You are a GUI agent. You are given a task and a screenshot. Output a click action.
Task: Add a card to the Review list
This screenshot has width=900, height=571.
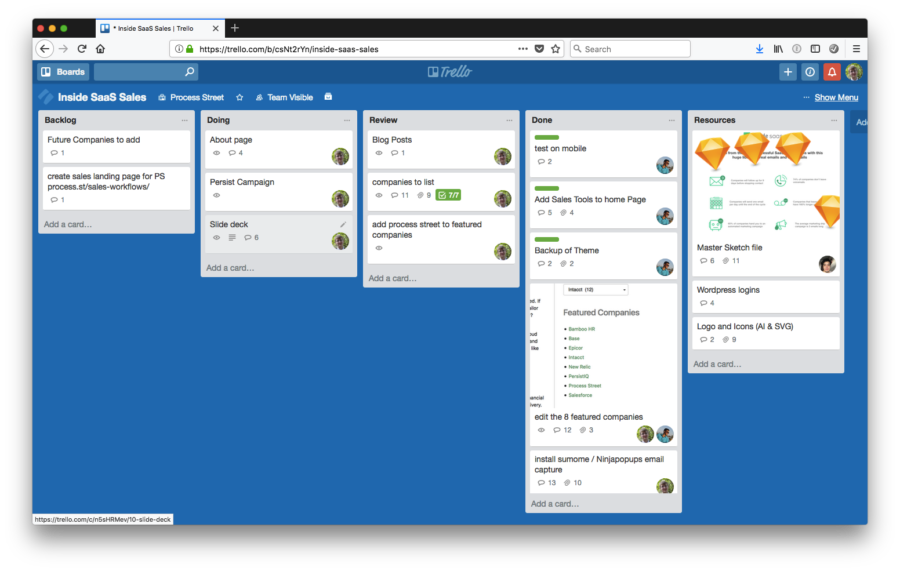click(393, 278)
